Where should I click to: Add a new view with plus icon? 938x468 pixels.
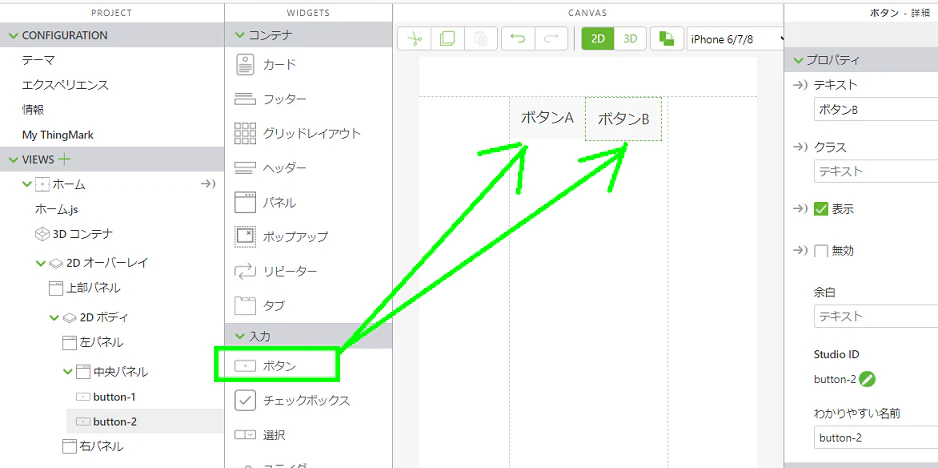click(63, 159)
